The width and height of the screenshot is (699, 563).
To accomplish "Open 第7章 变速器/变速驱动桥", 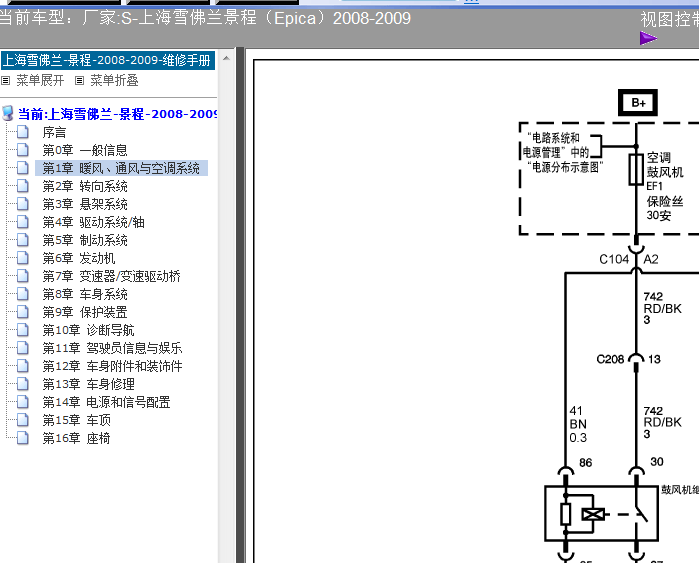I will (x=111, y=276).
